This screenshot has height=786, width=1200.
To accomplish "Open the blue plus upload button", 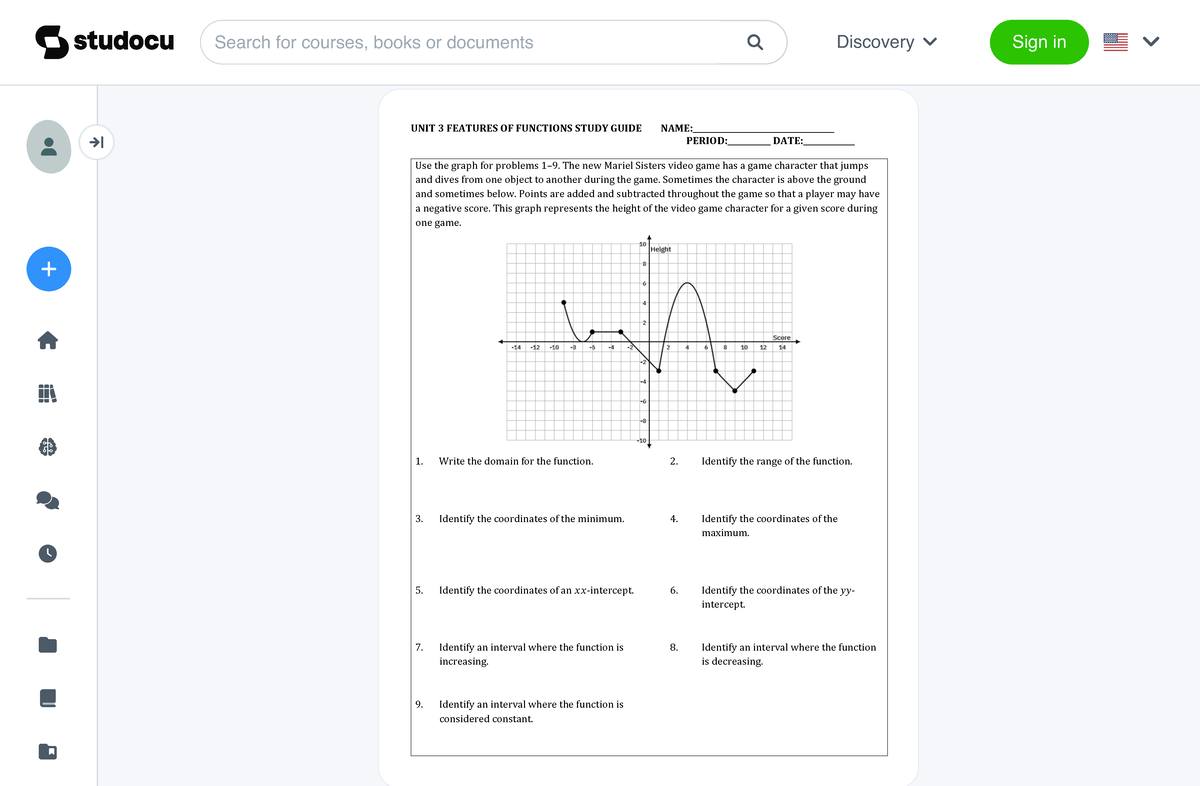I will [x=48, y=269].
